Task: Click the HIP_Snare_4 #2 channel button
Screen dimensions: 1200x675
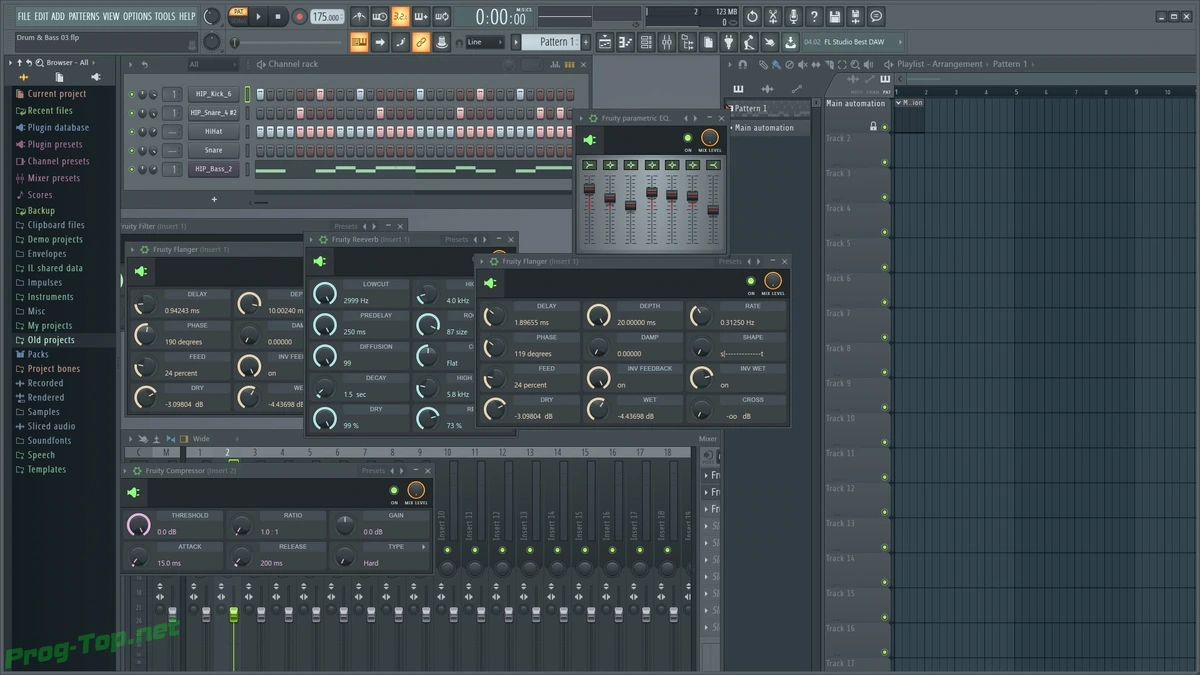Action: (x=213, y=113)
